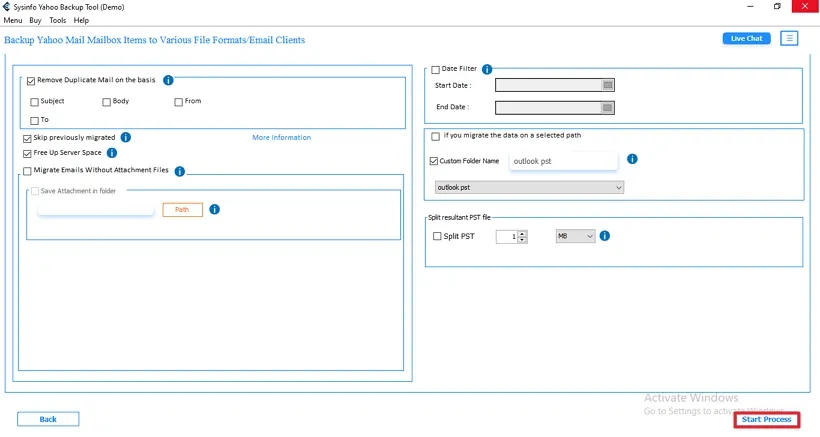Open the Tools menu

click(58, 20)
